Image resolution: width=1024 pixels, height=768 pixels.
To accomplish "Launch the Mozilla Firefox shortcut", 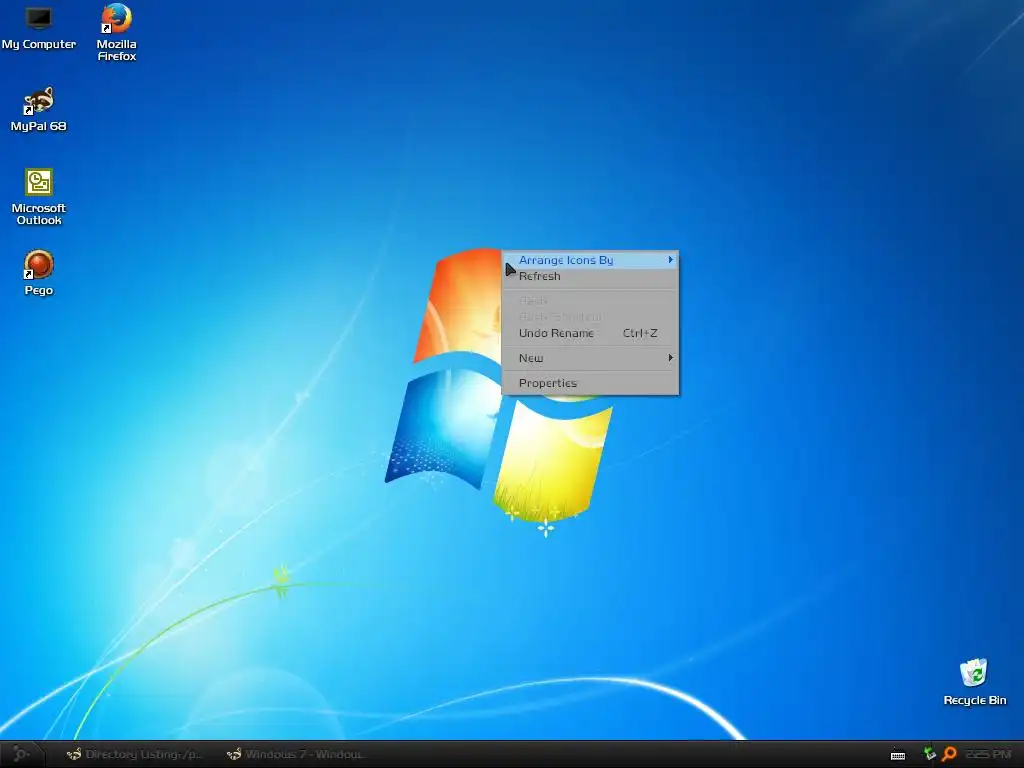I will coord(116,33).
